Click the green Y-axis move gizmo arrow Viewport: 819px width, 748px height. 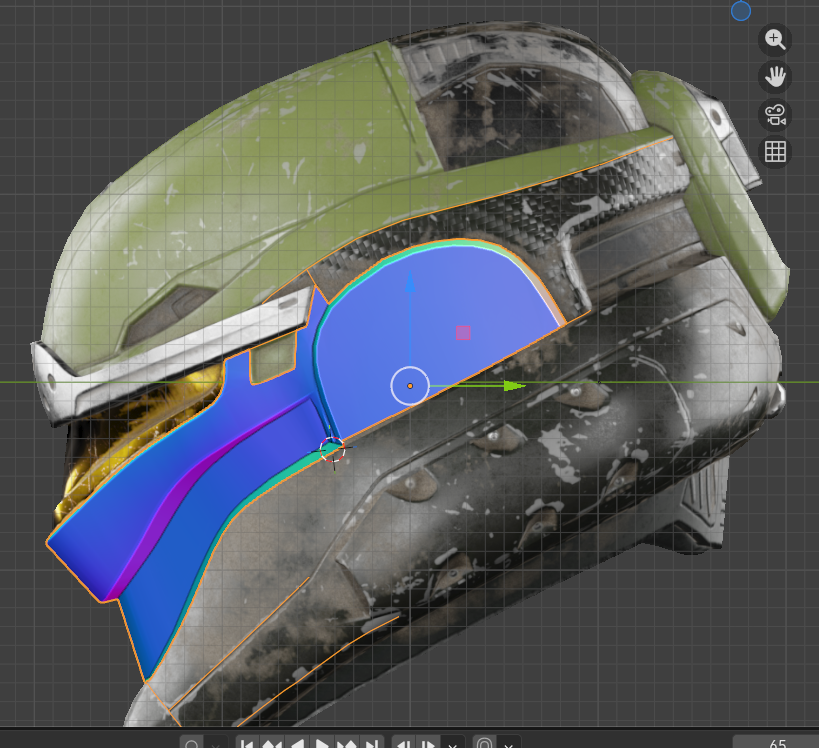[x=513, y=385]
